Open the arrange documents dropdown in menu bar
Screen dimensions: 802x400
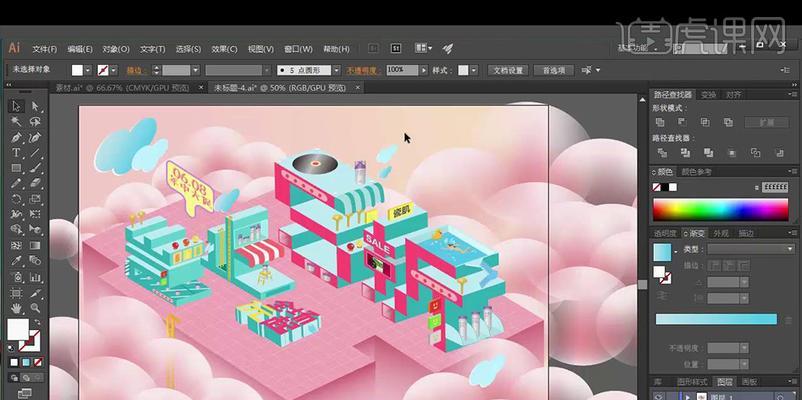coord(424,48)
